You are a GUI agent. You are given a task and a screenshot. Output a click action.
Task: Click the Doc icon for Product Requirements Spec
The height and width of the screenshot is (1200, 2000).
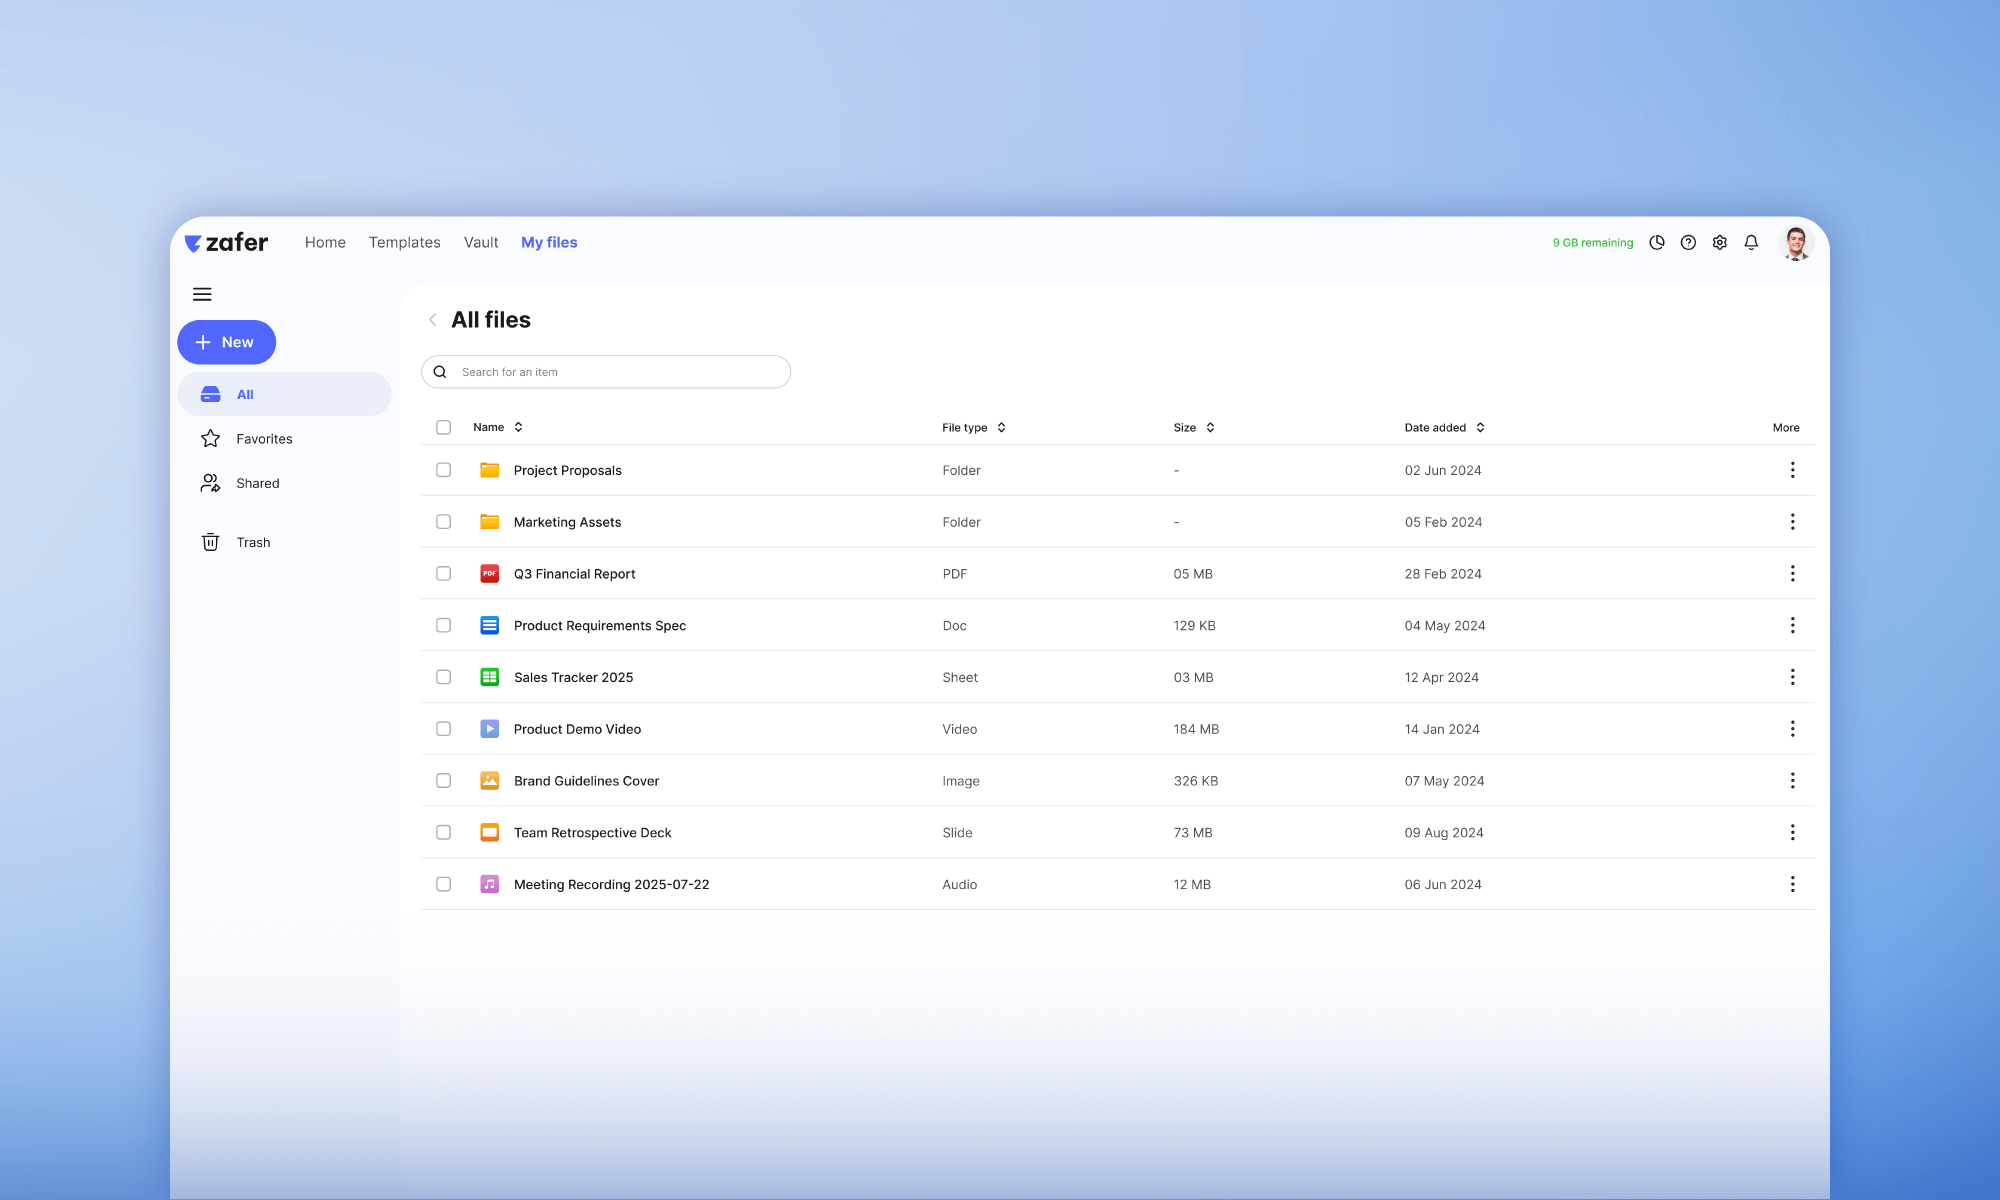click(489, 626)
